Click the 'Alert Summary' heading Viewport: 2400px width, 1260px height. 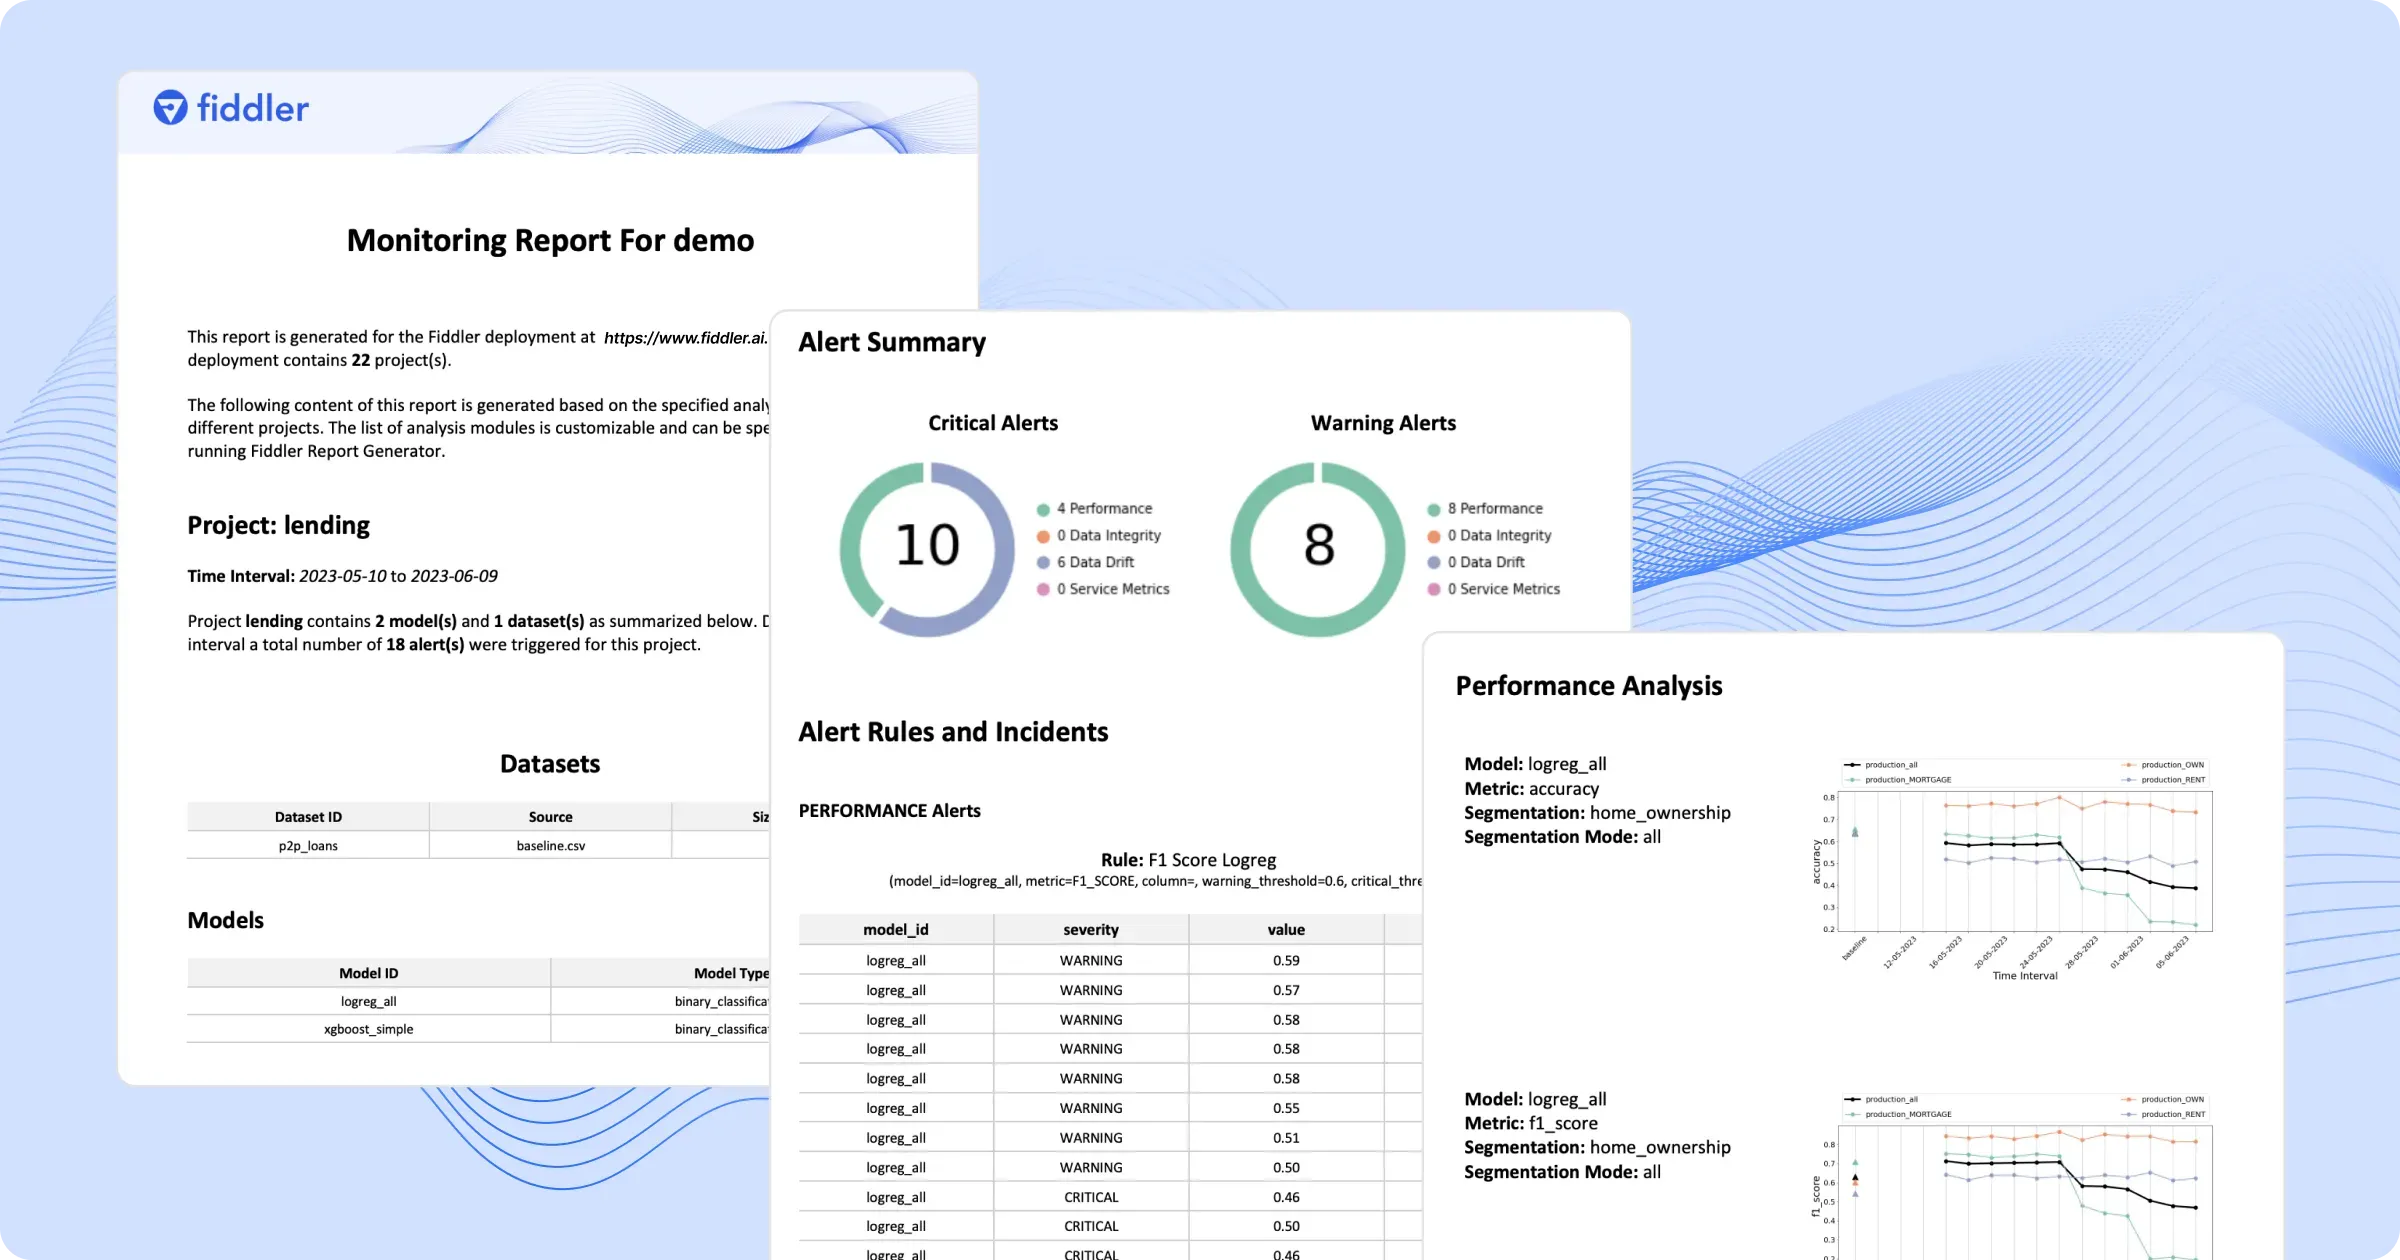[891, 342]
